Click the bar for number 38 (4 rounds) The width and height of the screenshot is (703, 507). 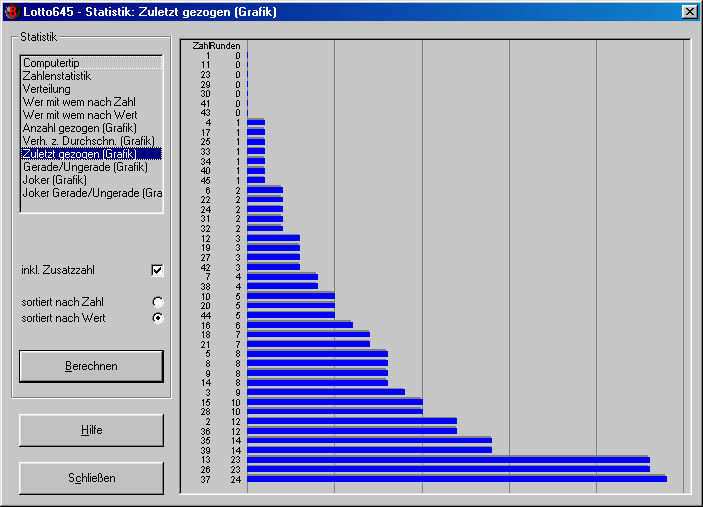(x=282, y=286)
